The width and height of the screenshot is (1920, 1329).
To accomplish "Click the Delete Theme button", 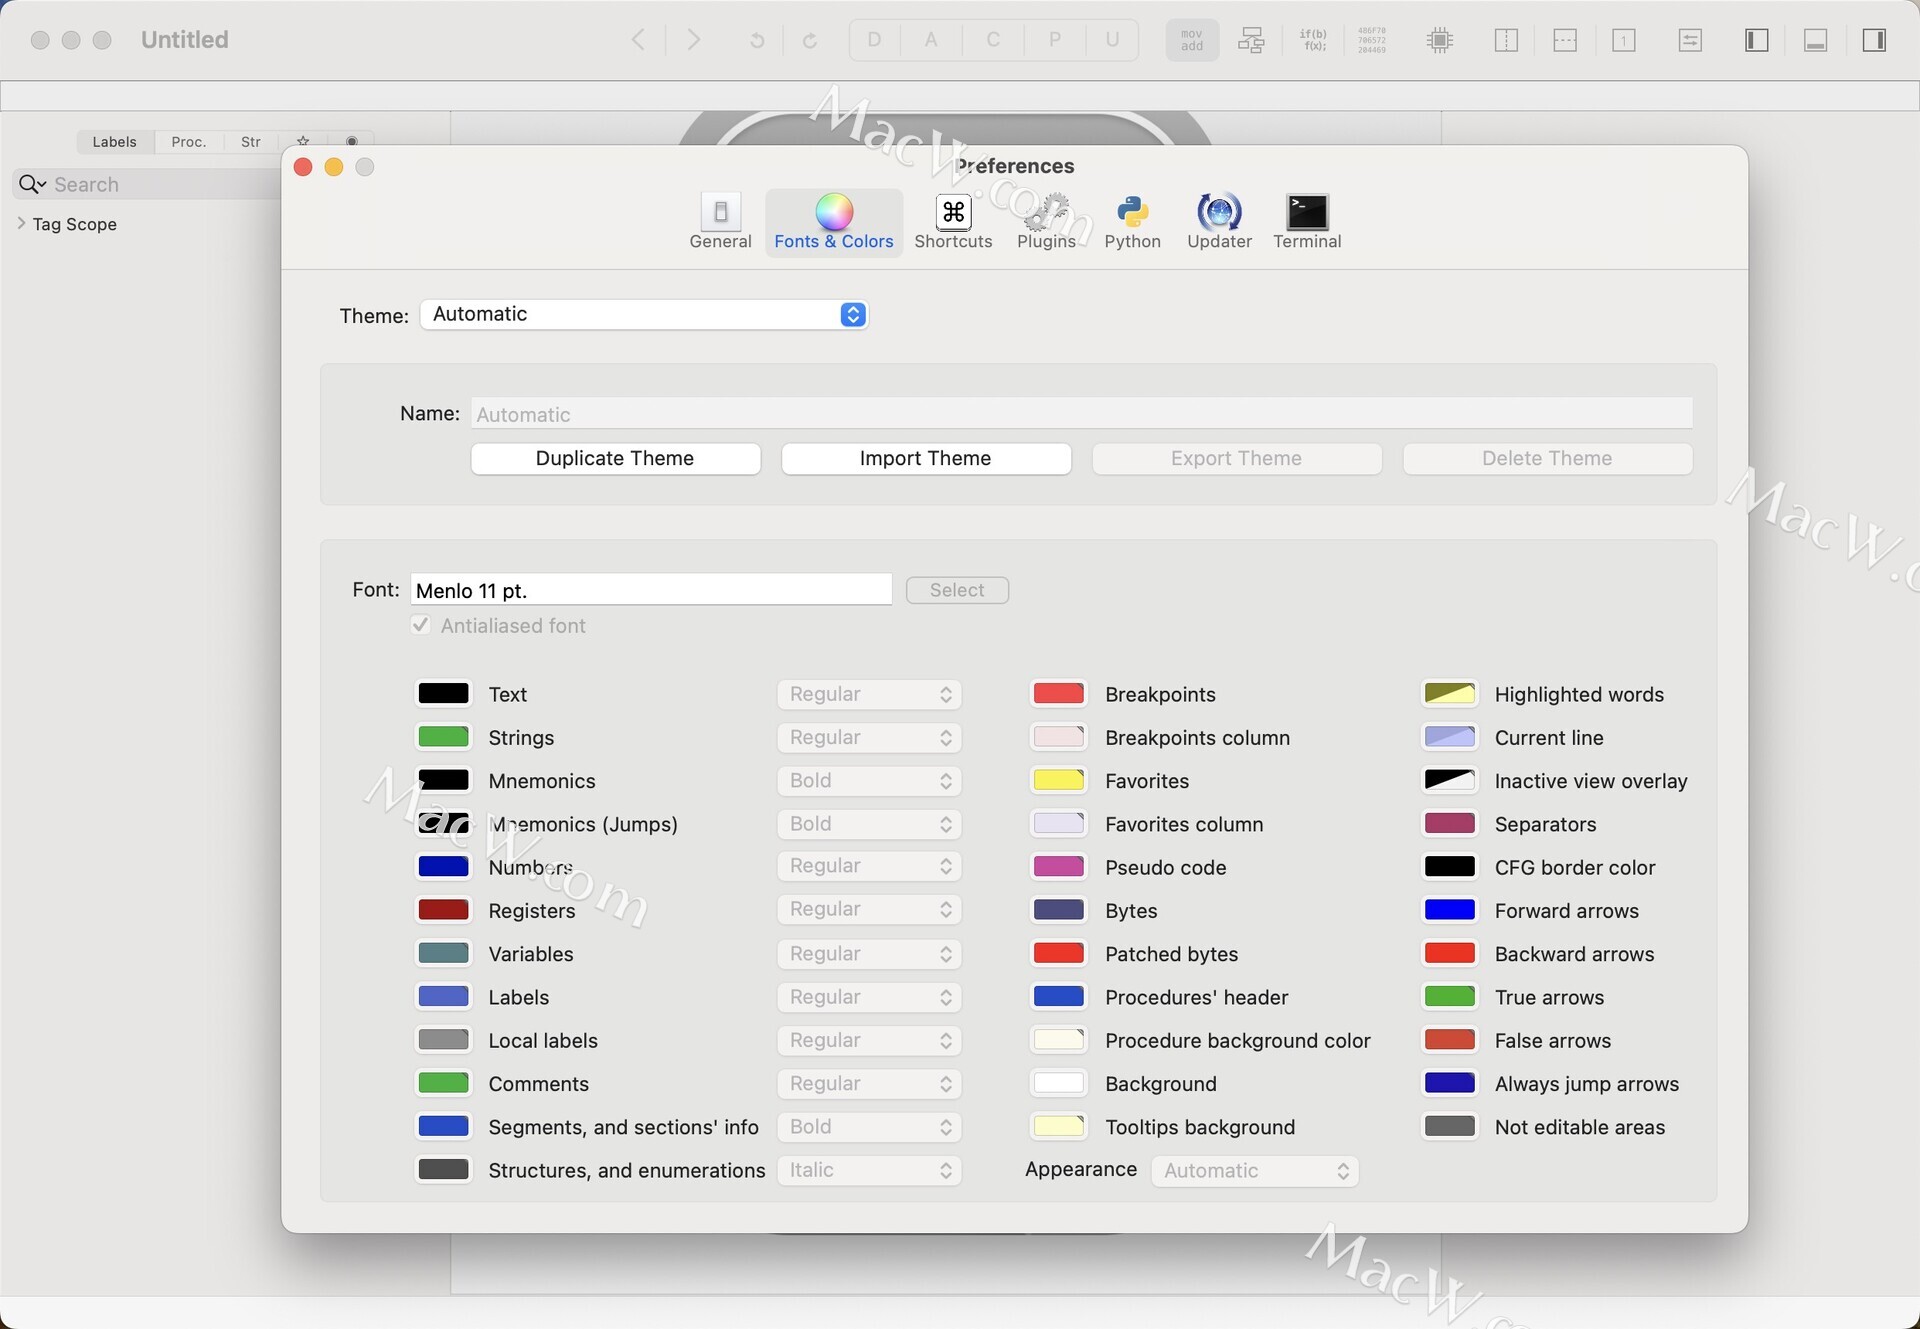I will (x=1547, y=458).
